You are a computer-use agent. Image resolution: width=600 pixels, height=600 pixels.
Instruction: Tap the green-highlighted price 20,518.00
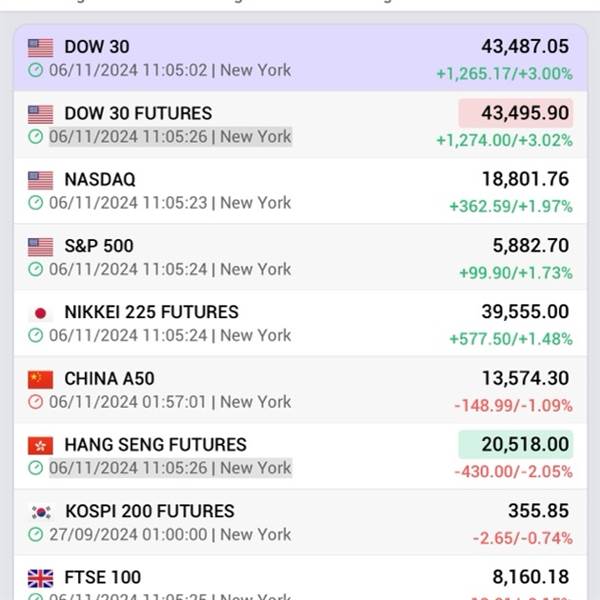click(516, 445)
